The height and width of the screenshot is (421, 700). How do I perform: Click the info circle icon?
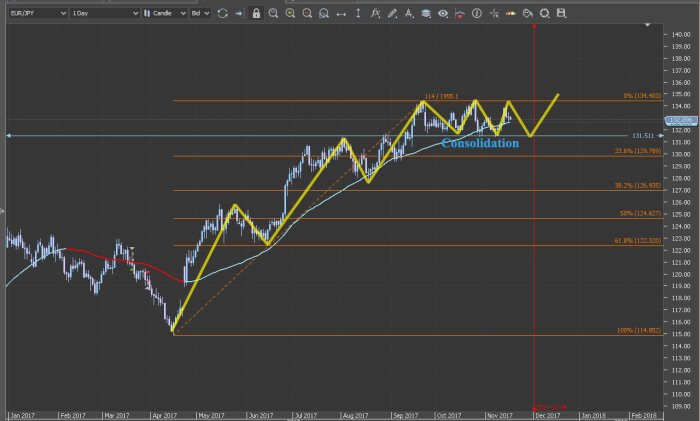pyautogui.click(x=477, y=13)
